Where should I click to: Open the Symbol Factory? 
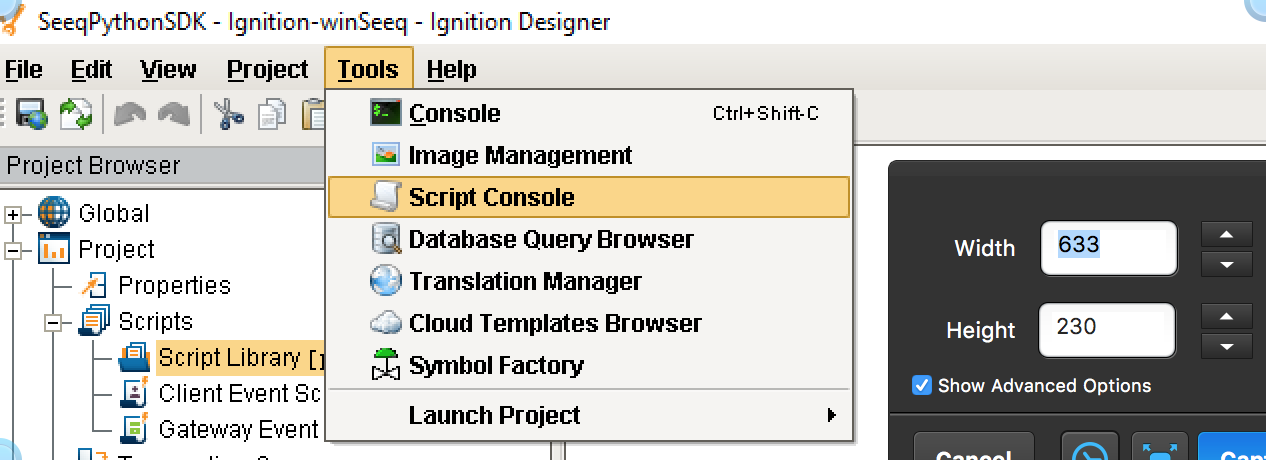point(496,365)
